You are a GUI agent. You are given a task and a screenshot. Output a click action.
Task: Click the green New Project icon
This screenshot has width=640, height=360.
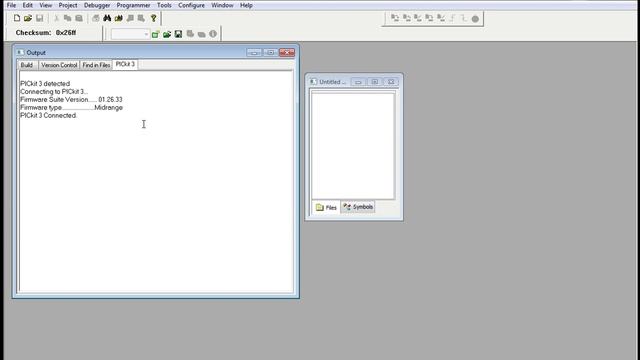click(x=156, y=34)
